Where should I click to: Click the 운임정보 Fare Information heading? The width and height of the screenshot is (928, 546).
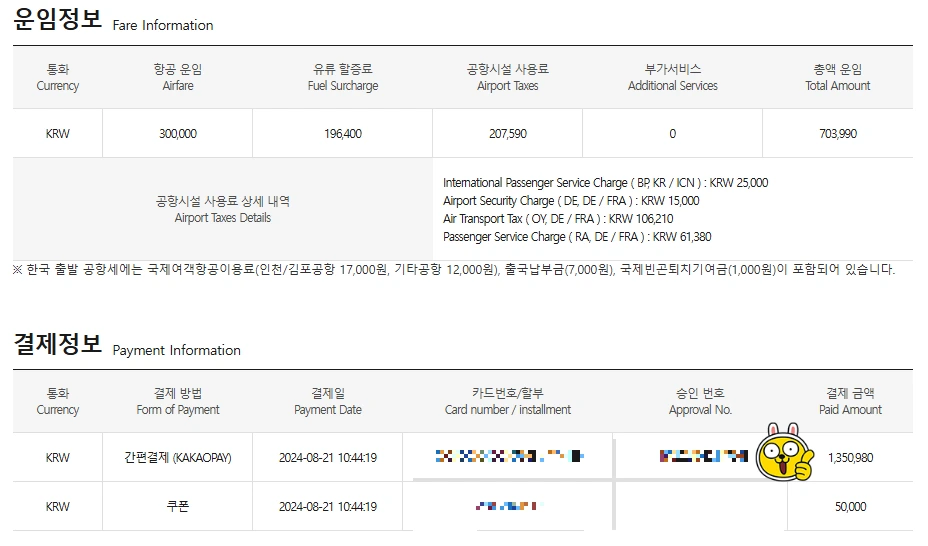[113, 20]
